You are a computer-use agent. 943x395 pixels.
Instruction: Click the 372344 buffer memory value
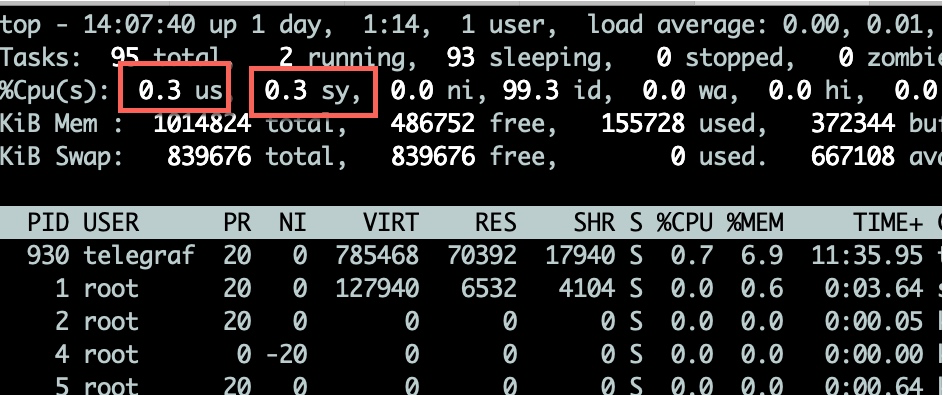pos(853,123)
